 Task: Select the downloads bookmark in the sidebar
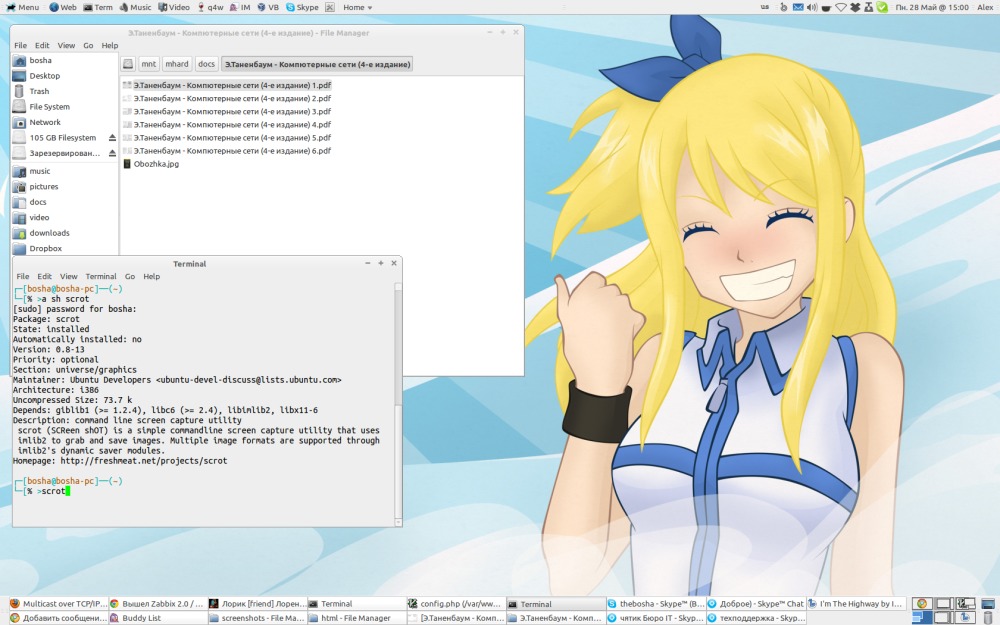coord(64,233)
